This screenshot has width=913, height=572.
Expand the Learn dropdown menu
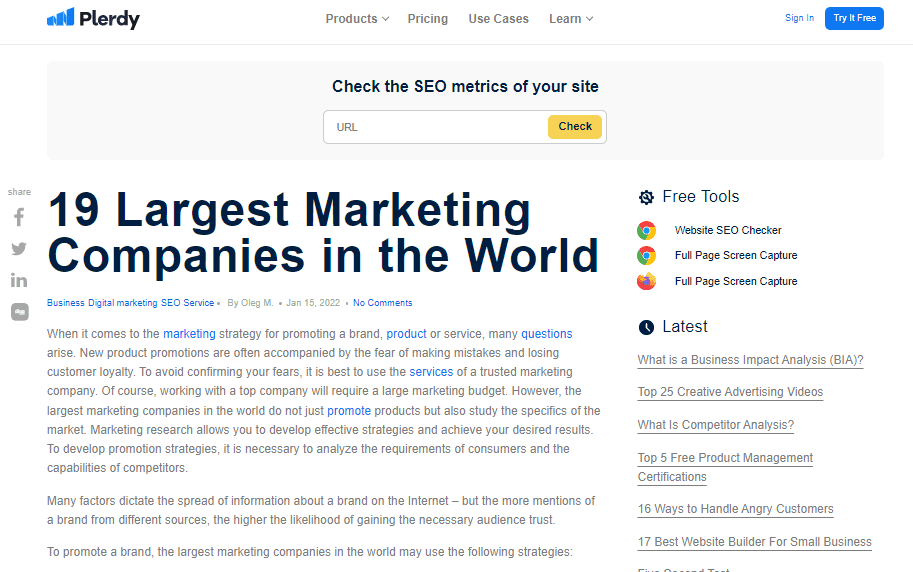point(571,19)
